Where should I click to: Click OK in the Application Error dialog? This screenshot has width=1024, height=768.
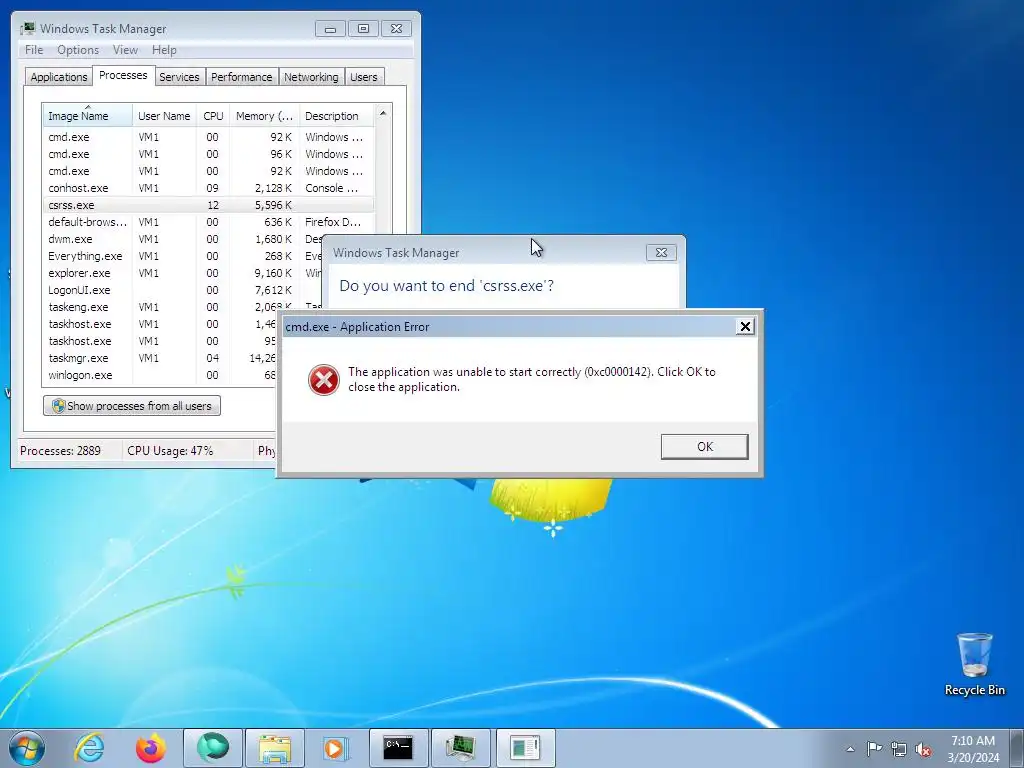click(x=704, y=447)
